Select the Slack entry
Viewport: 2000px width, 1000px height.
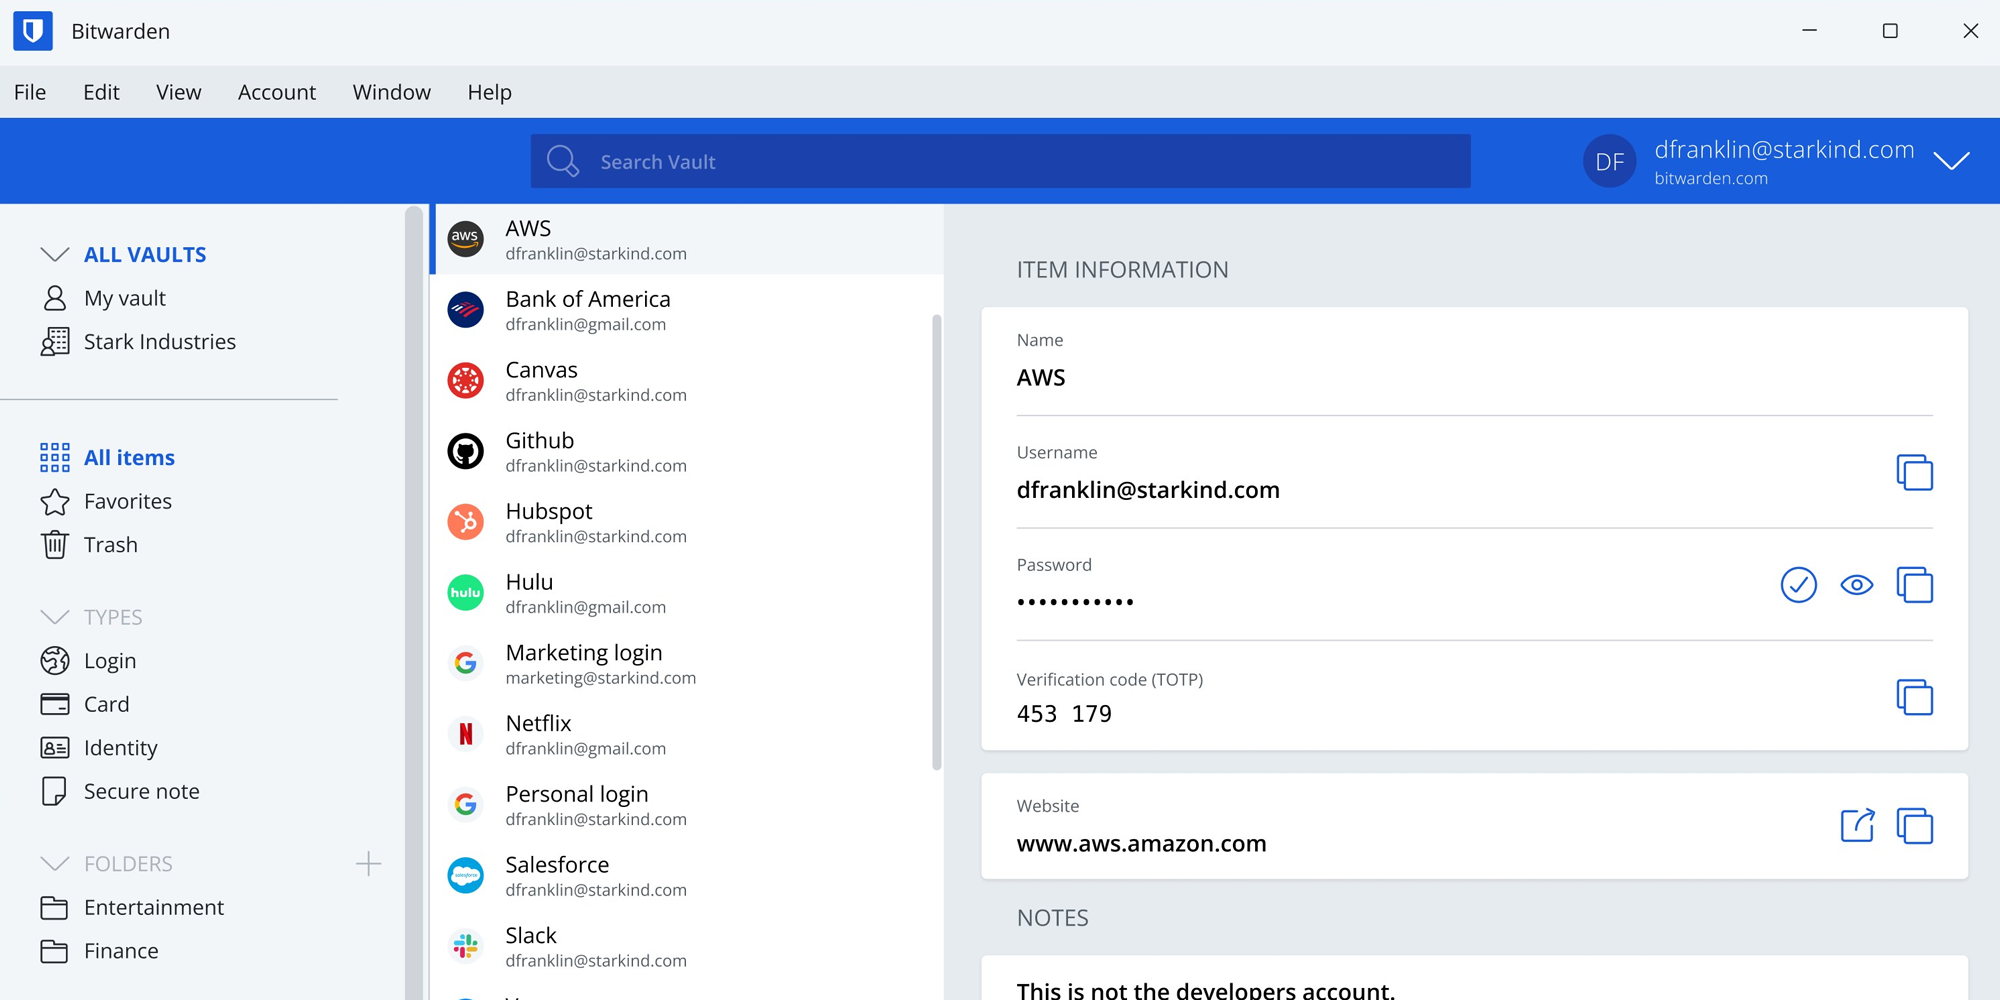click(687, 946)
